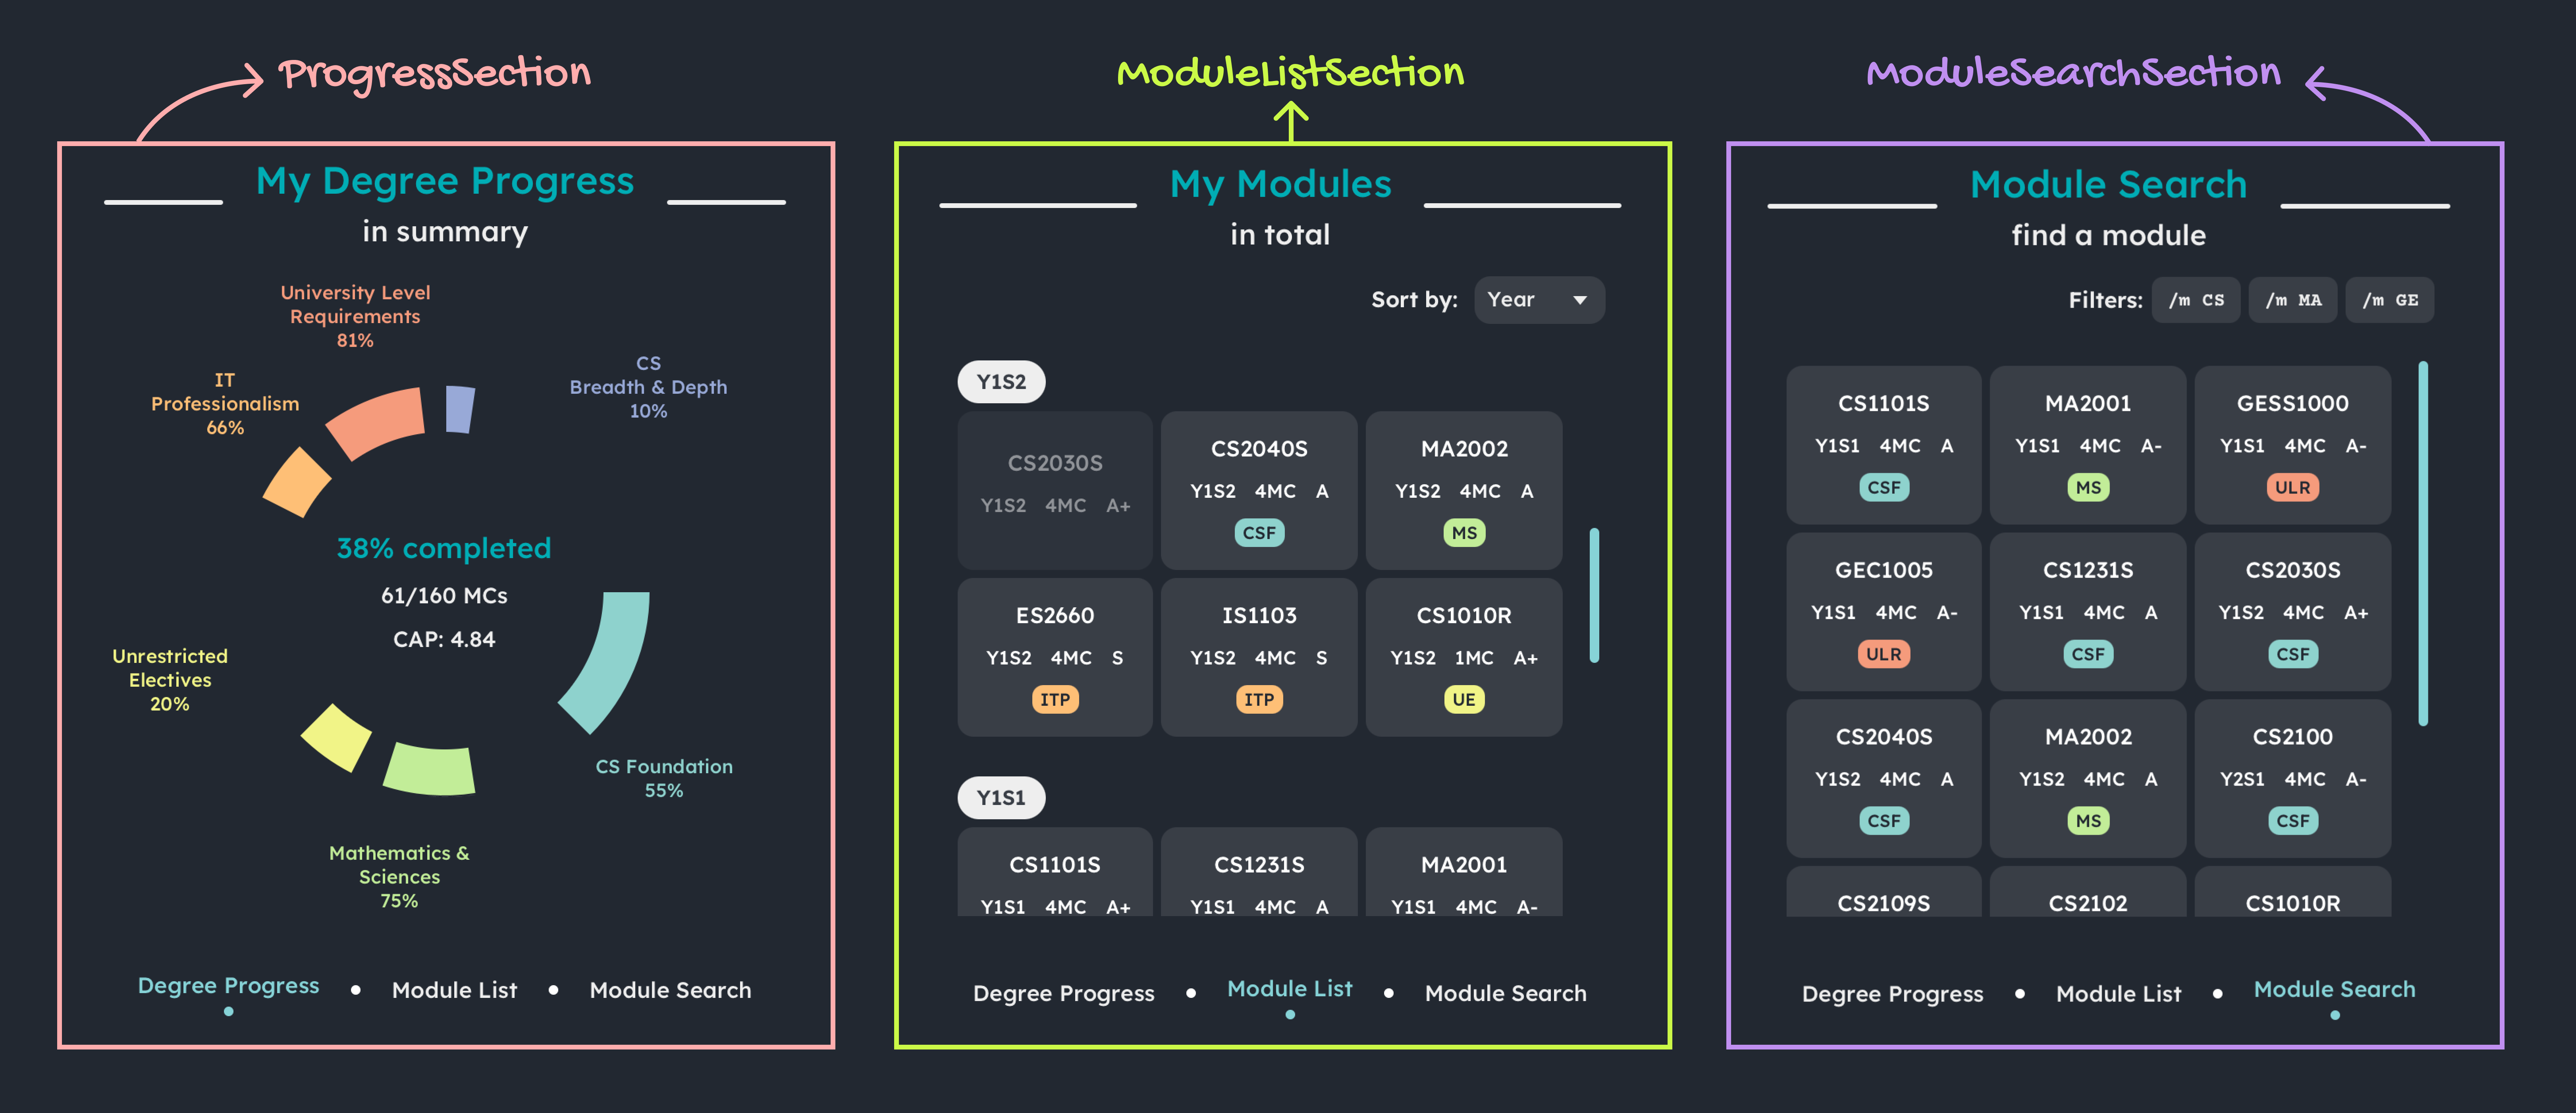Click the GEC1005 search result card

coord(1884,612)
